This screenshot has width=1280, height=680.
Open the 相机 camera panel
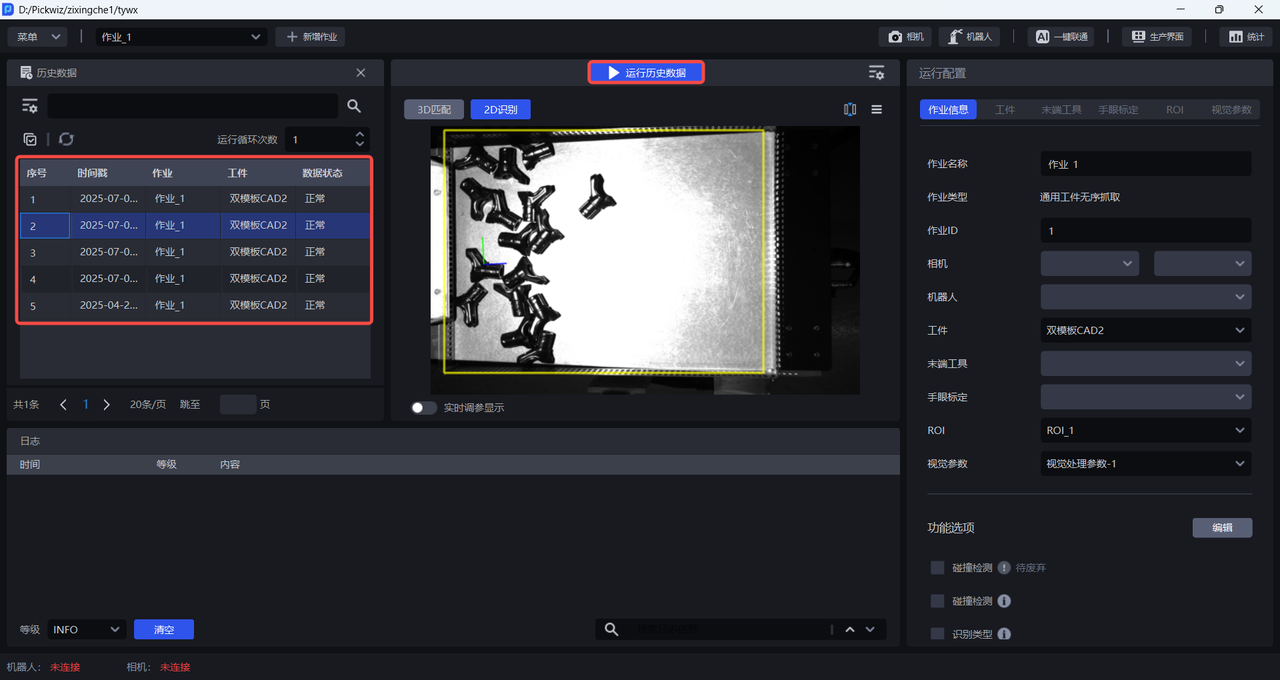(x=905, y=37)
